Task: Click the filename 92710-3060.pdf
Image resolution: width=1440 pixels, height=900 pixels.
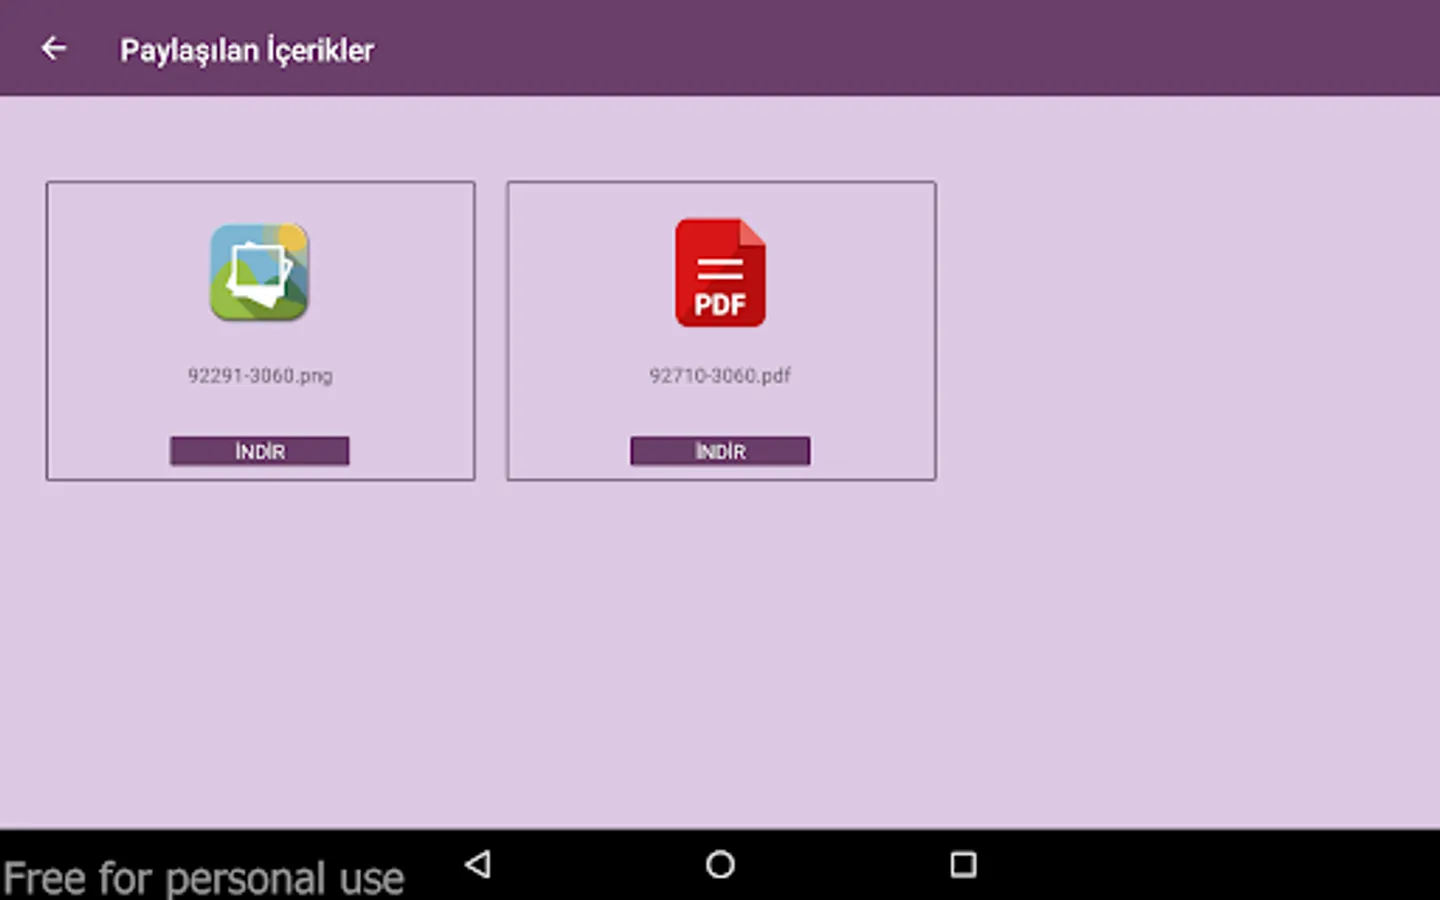Action: click(x=720, y=376)
